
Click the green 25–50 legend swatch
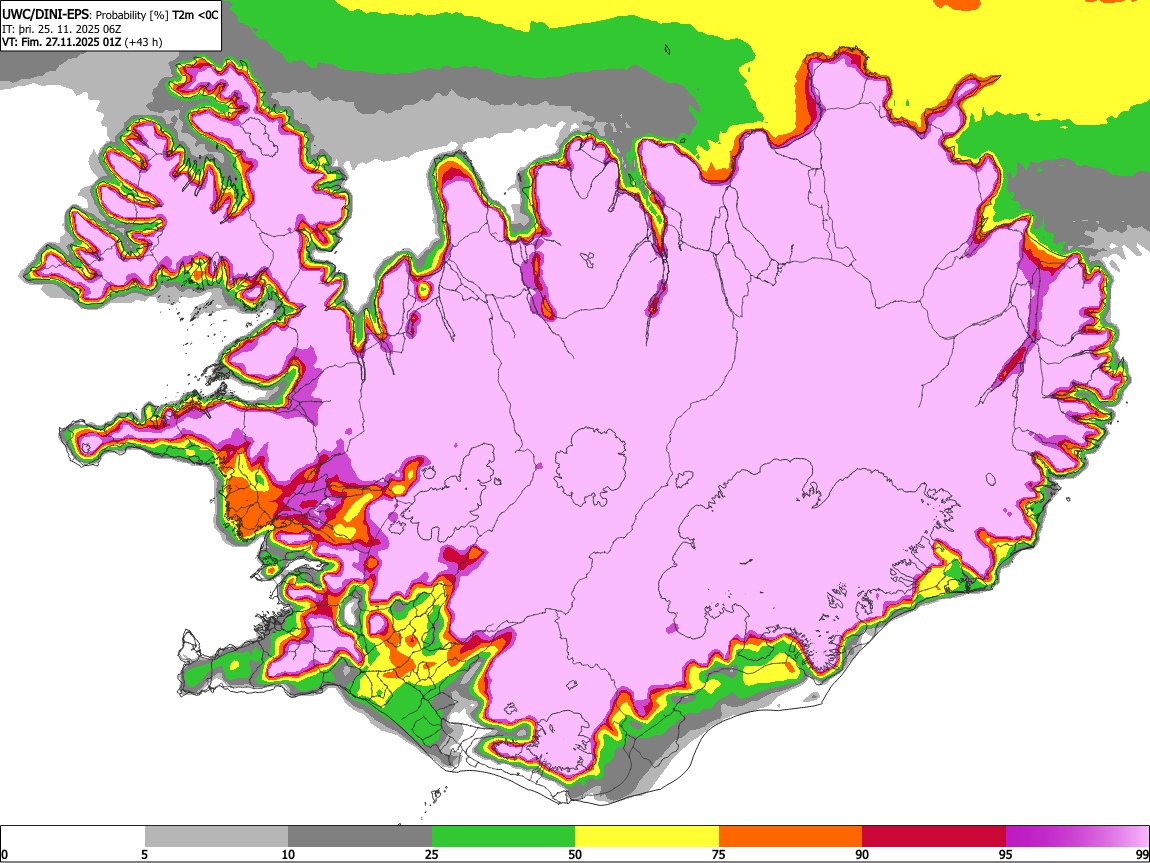(x=503, y=837)
